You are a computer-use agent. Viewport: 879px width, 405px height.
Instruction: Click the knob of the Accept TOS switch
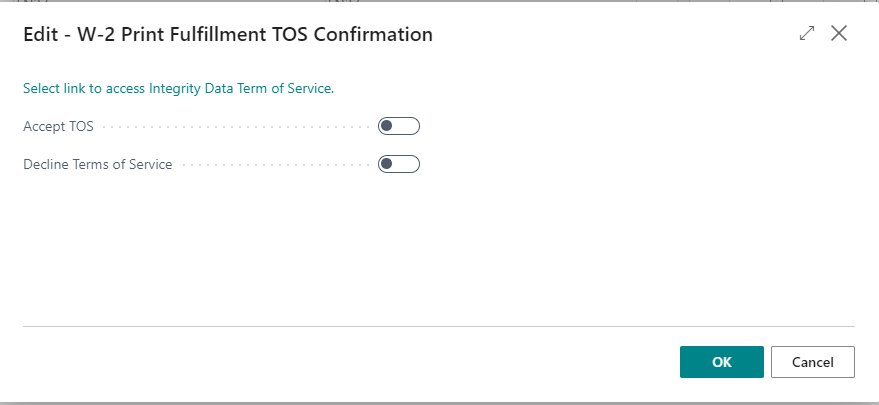pyautogui.click(x=386, y=126)
